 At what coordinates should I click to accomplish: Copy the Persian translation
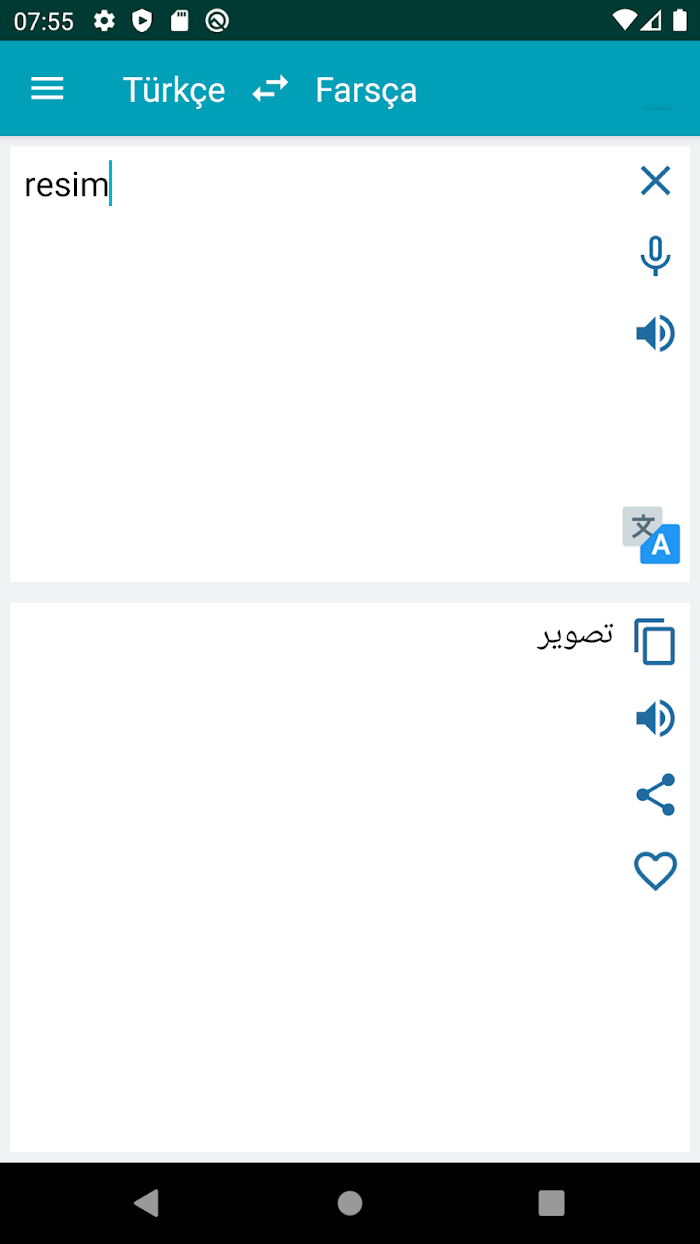[x=655, y=641]
